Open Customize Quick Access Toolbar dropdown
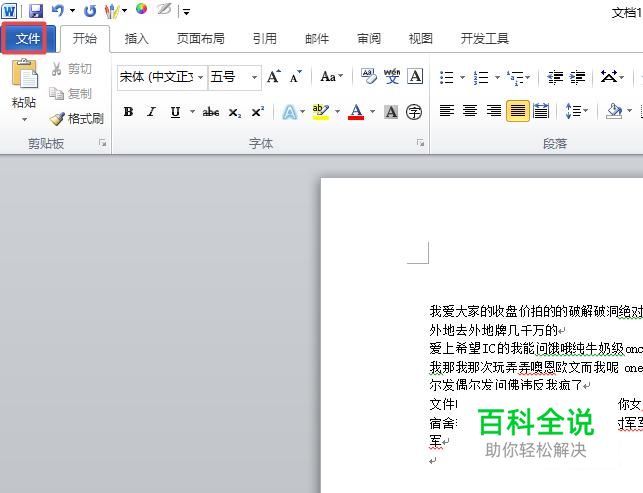This screenshot has height=493, width=643. pos(187,12)
